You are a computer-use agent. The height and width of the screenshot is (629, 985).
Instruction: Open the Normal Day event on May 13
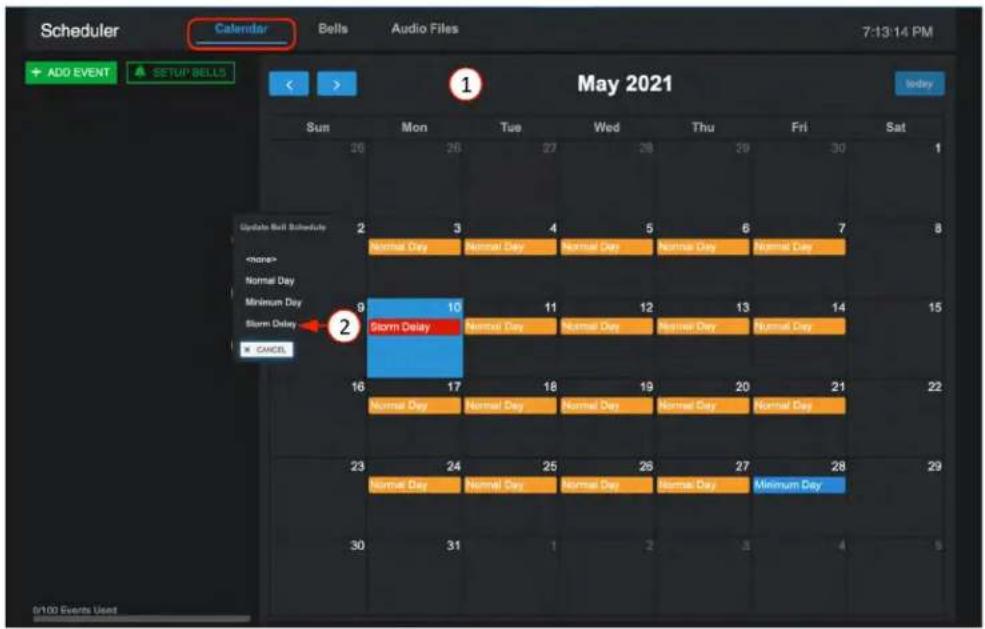coord(703,327)
